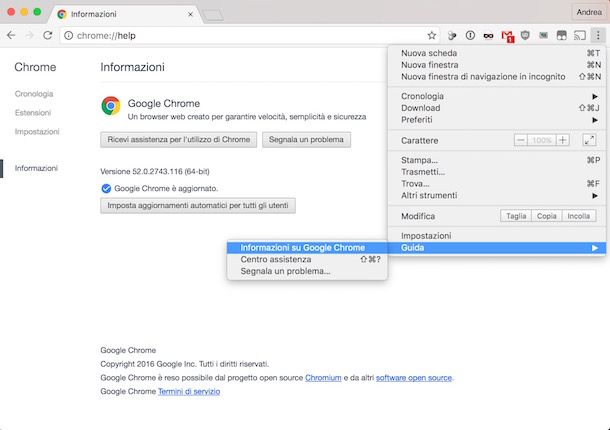This screenshot has width=610, height=430.
Task: Open Impostazioni from the Chrome menu
Action: click(x=497, y=236)
